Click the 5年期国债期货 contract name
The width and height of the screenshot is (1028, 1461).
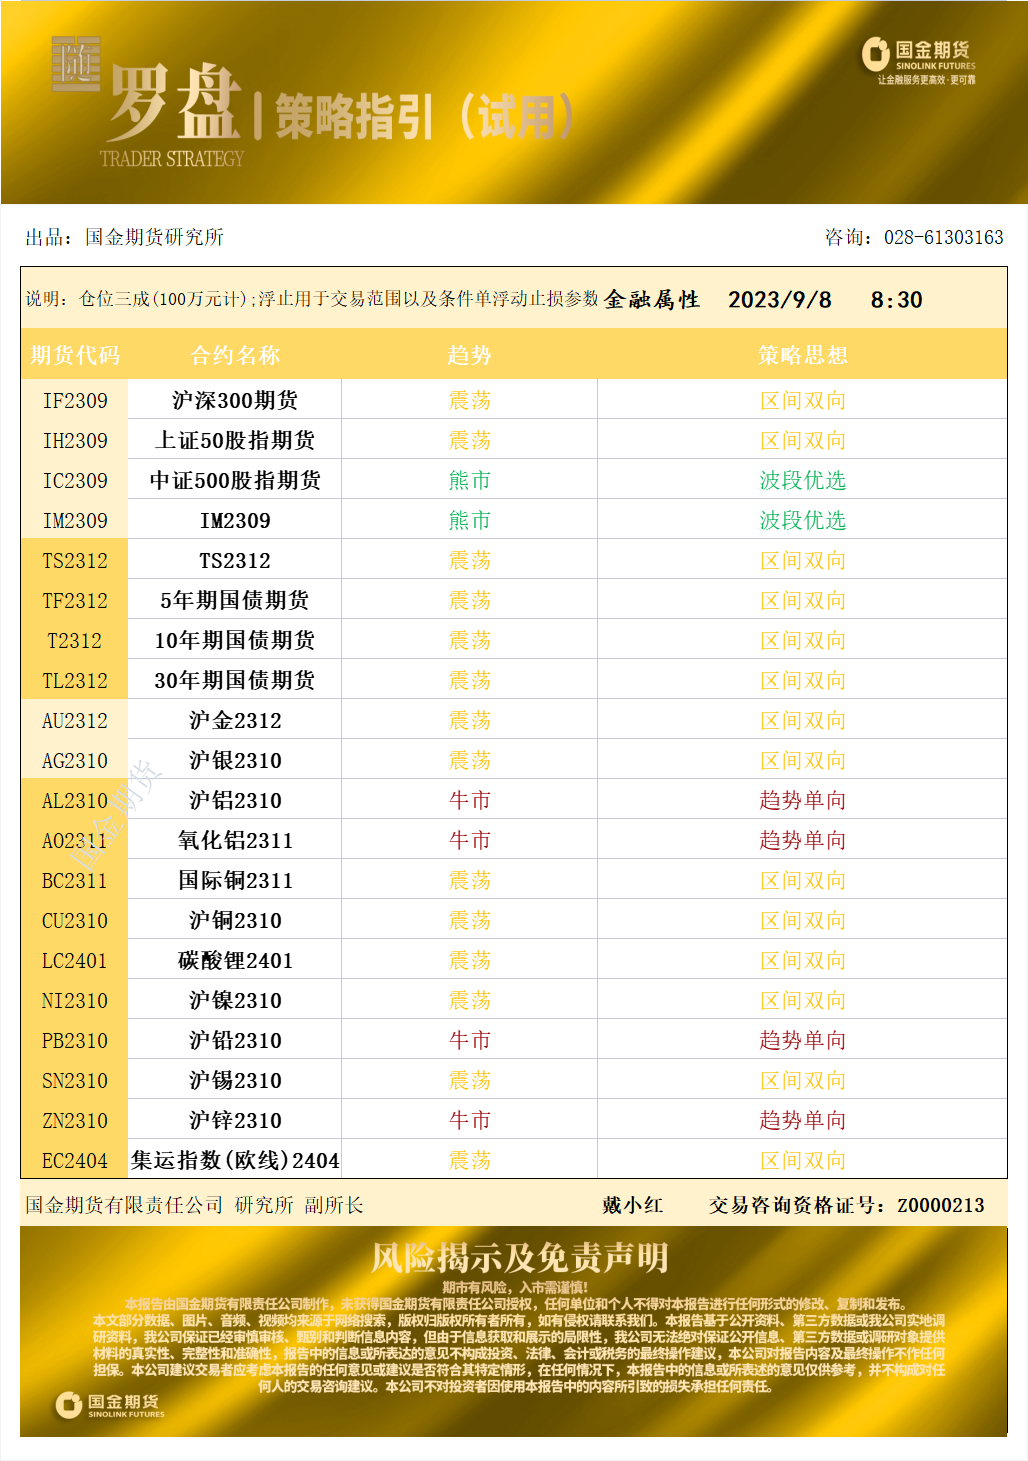pos(235,600)
